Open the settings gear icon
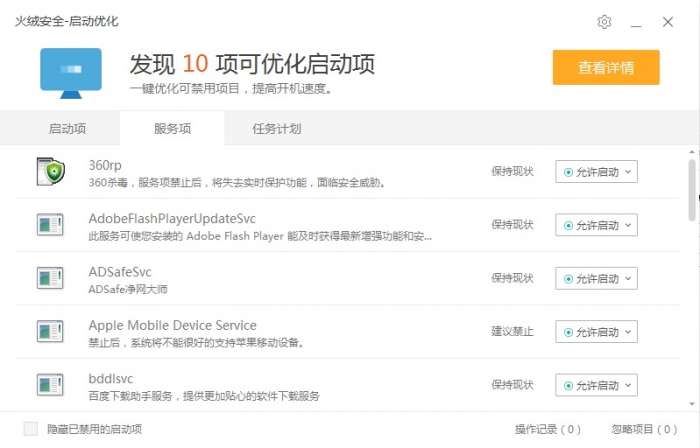Image resolution: width=700 pixels, height=448 pixels. click(604, 22)
